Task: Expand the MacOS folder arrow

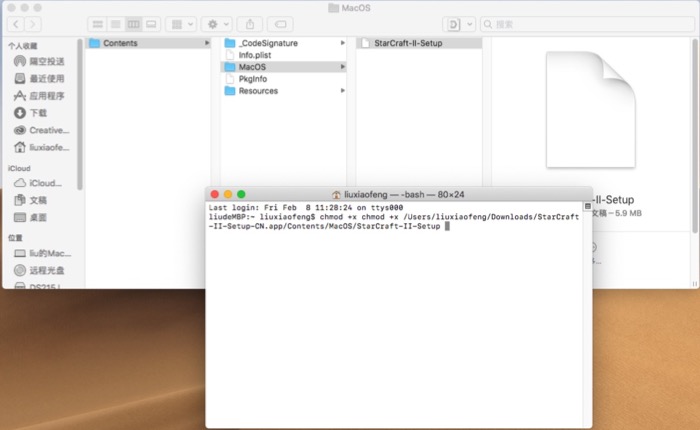Action: [343, 67]
